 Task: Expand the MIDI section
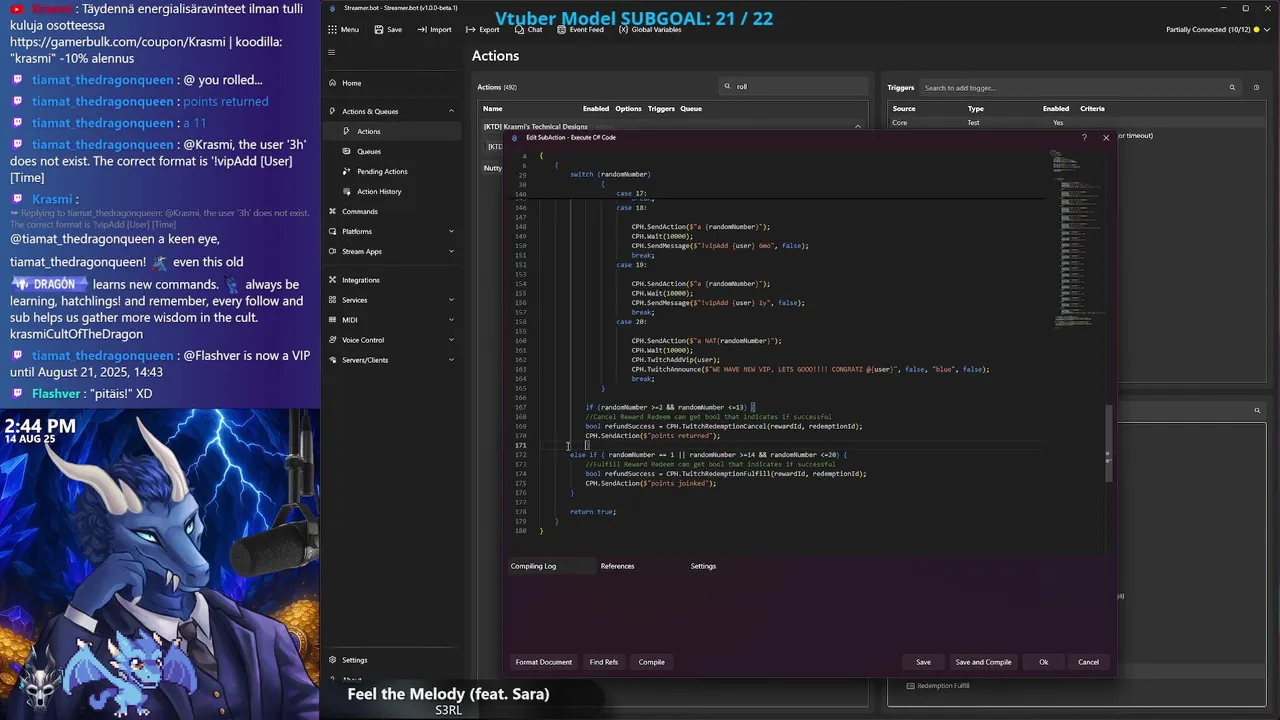[x=392, y=320]
